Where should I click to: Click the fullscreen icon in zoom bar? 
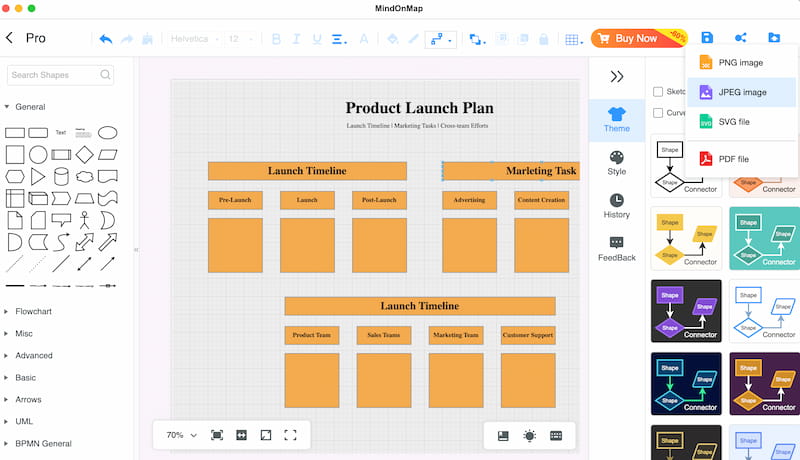tap(290, 435)
